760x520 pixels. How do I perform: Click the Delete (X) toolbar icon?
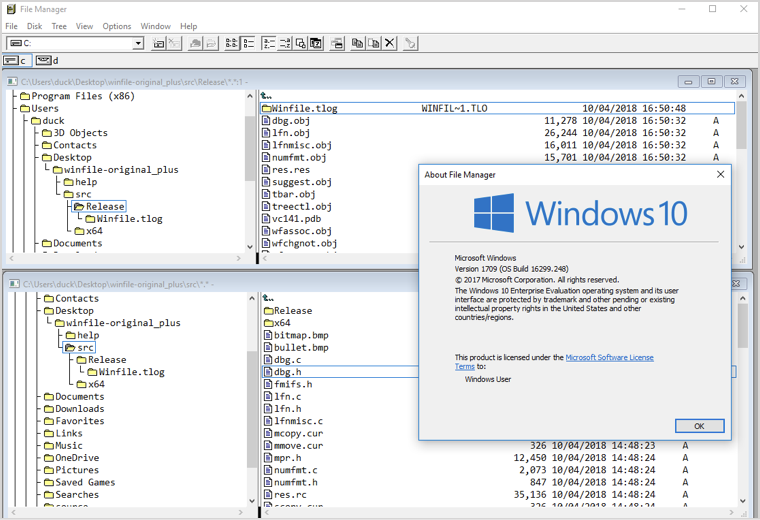pos(389,43)
